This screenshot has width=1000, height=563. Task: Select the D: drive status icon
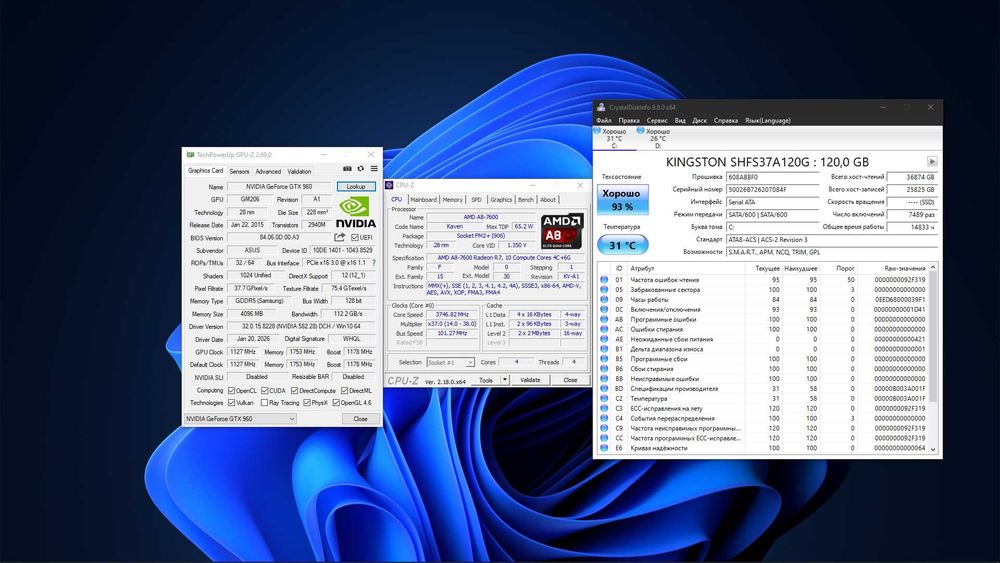640,131
